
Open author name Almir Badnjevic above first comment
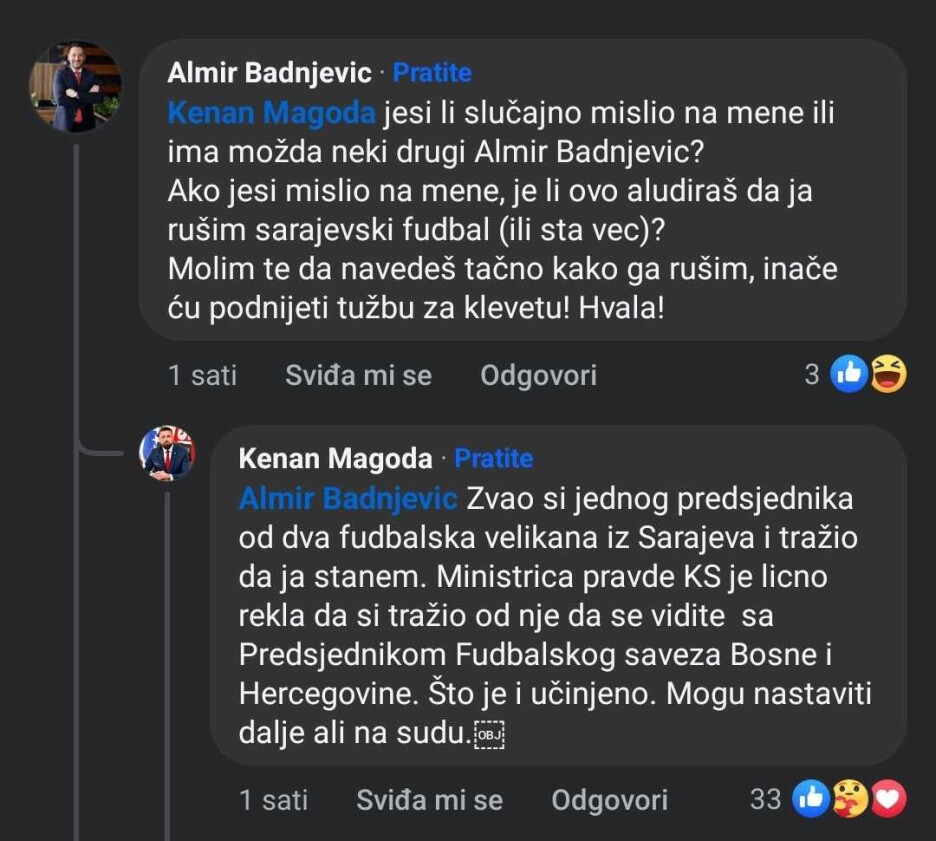click(269, 73)
